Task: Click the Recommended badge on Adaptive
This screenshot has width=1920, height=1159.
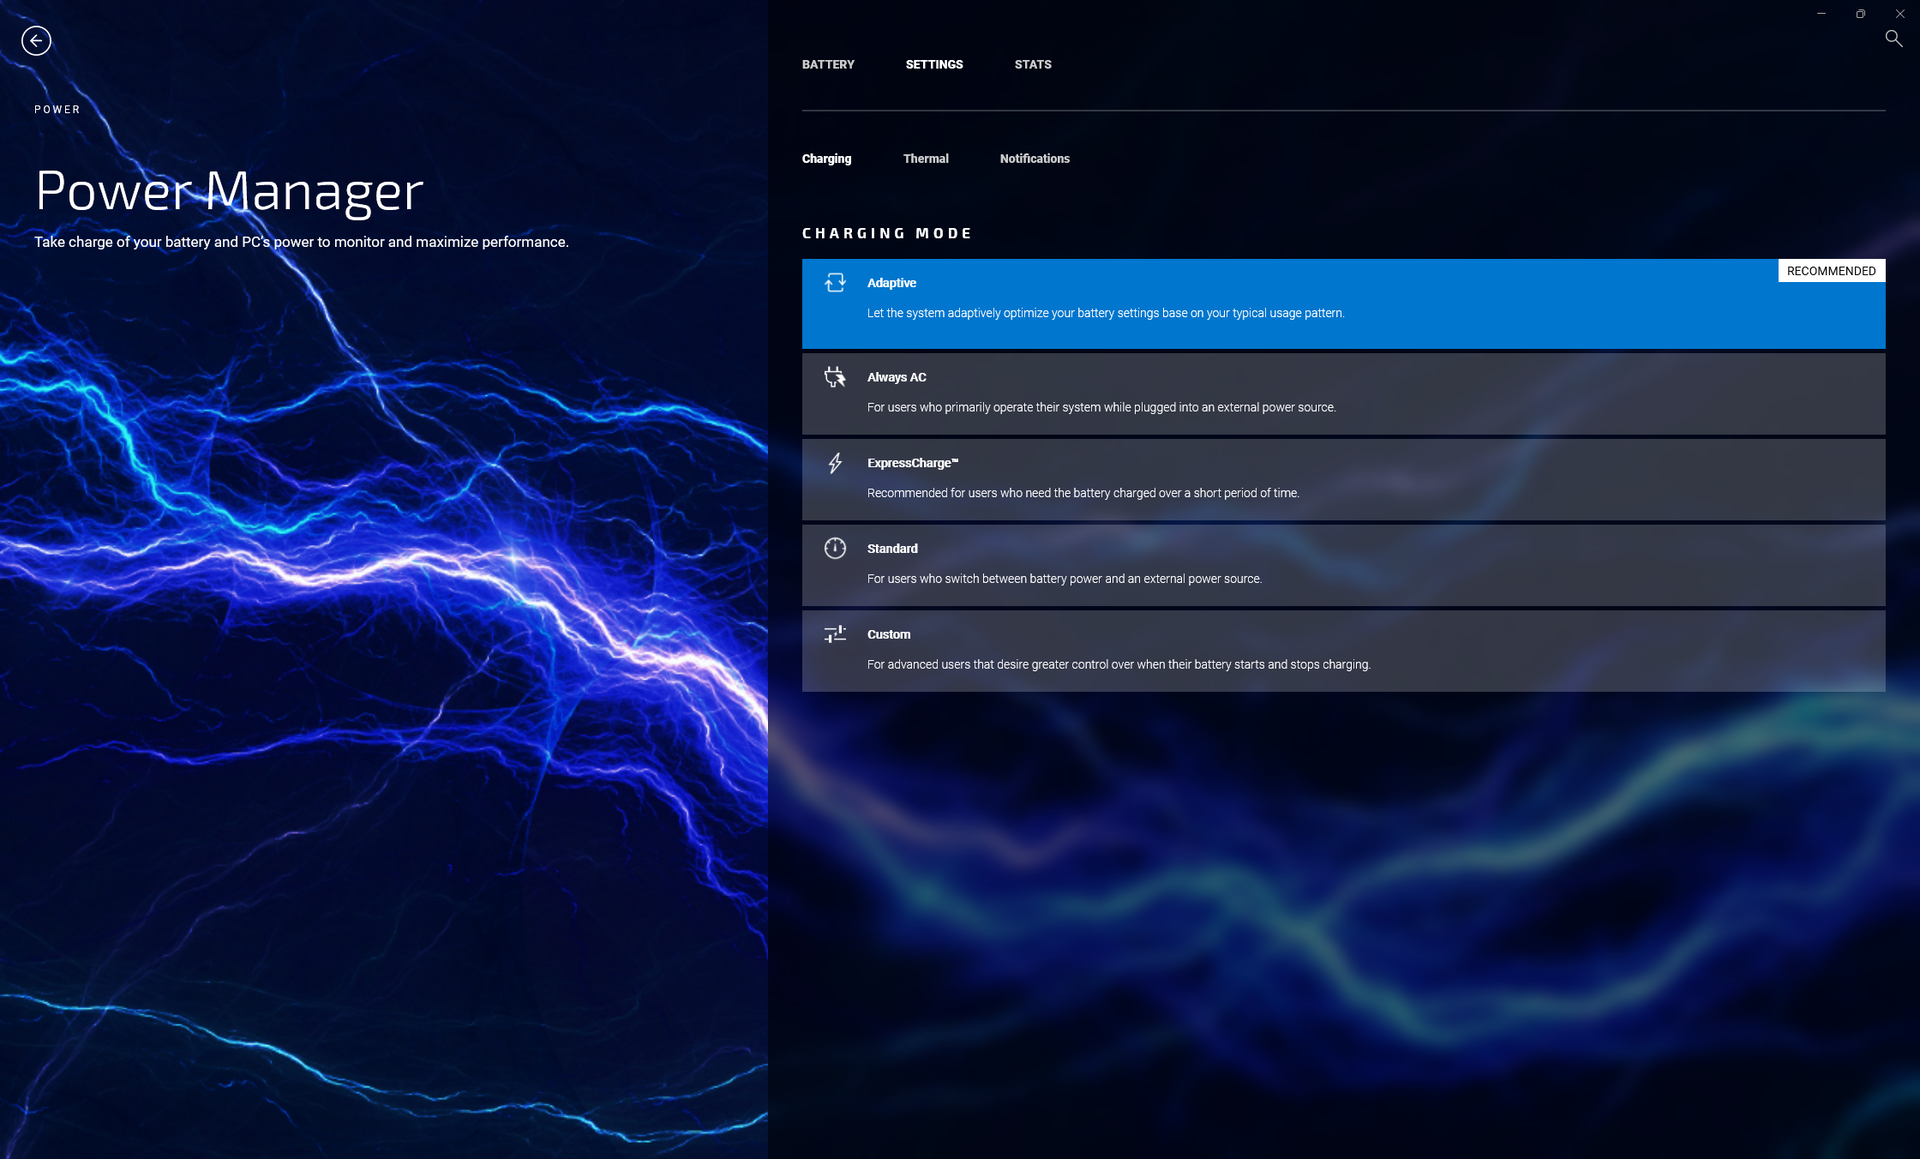Action: (1830, 271)
